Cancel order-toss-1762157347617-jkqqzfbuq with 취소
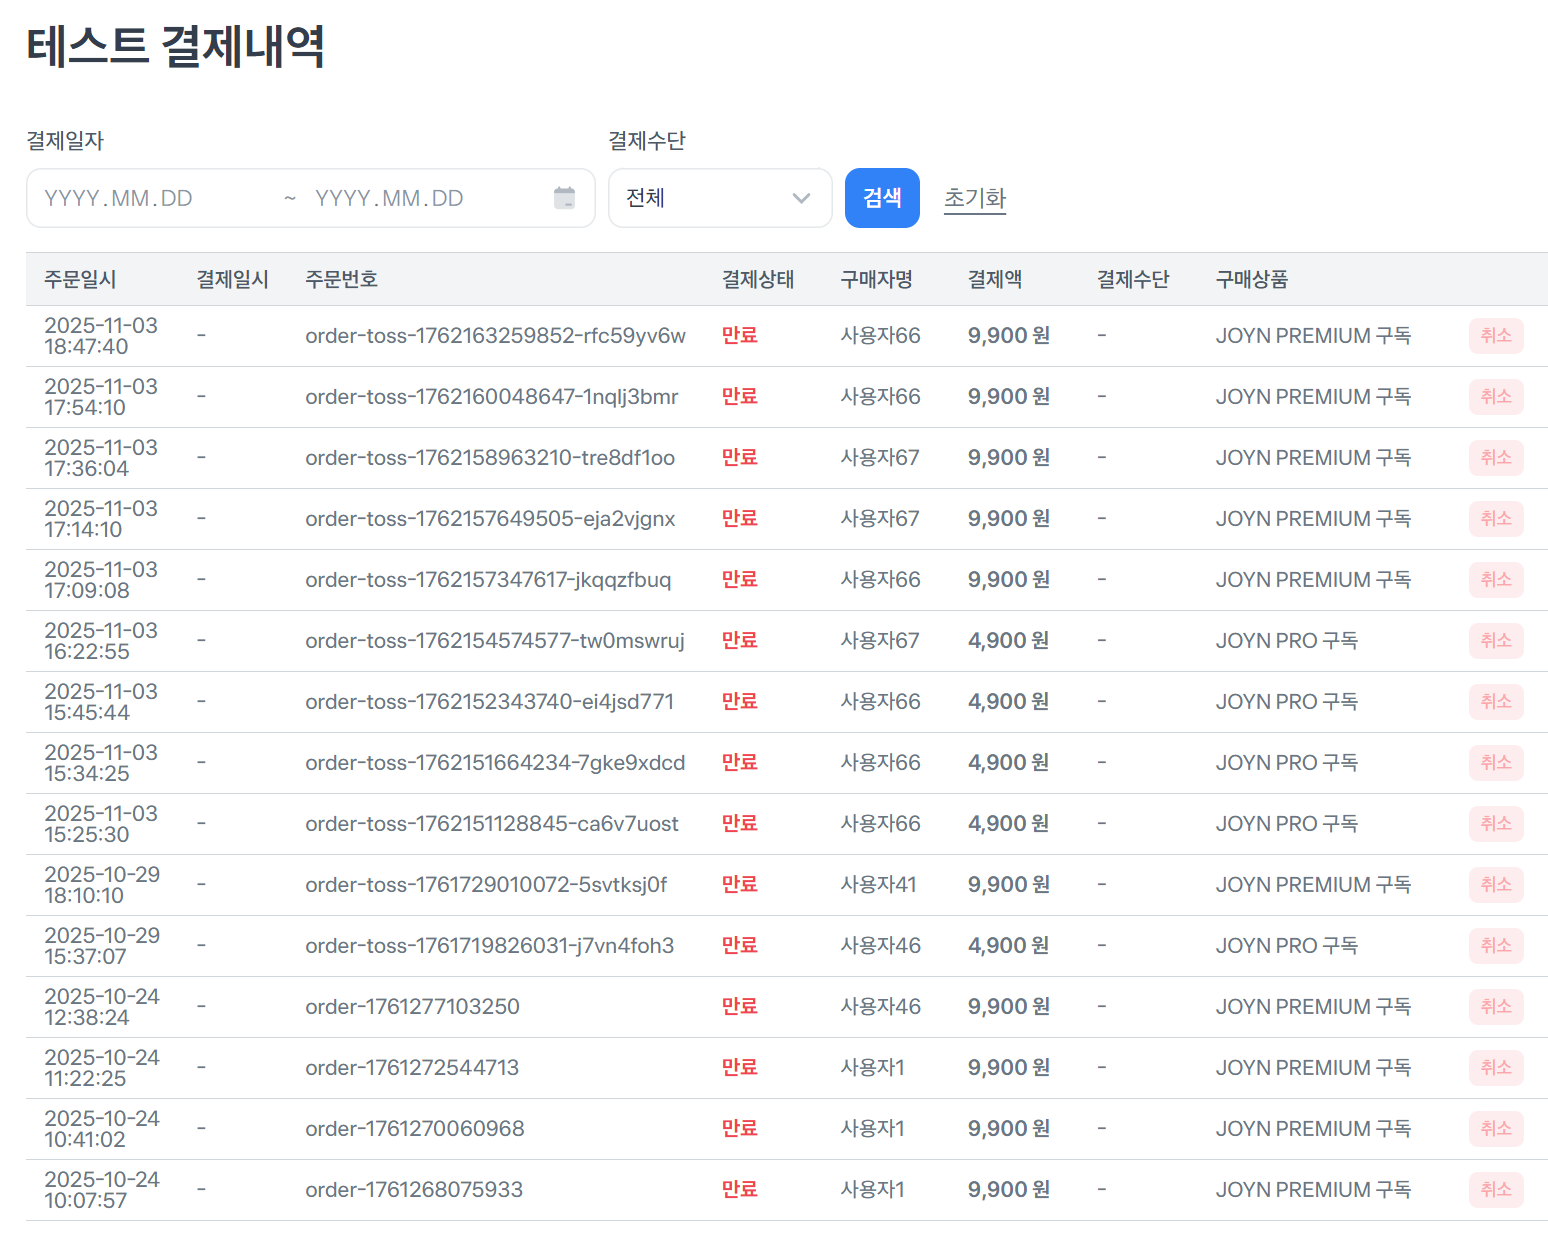1548x1239 pixels. 1496,580
